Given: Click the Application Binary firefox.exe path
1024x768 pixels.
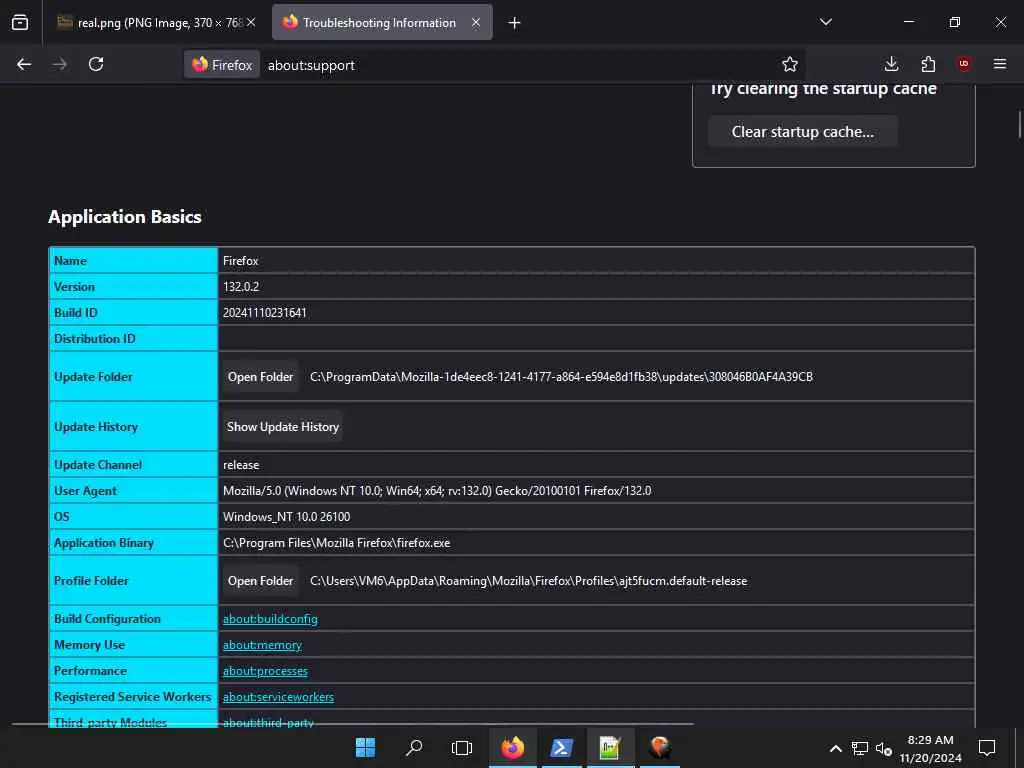Looking at the screenshot, I should (x=336, y=543).
